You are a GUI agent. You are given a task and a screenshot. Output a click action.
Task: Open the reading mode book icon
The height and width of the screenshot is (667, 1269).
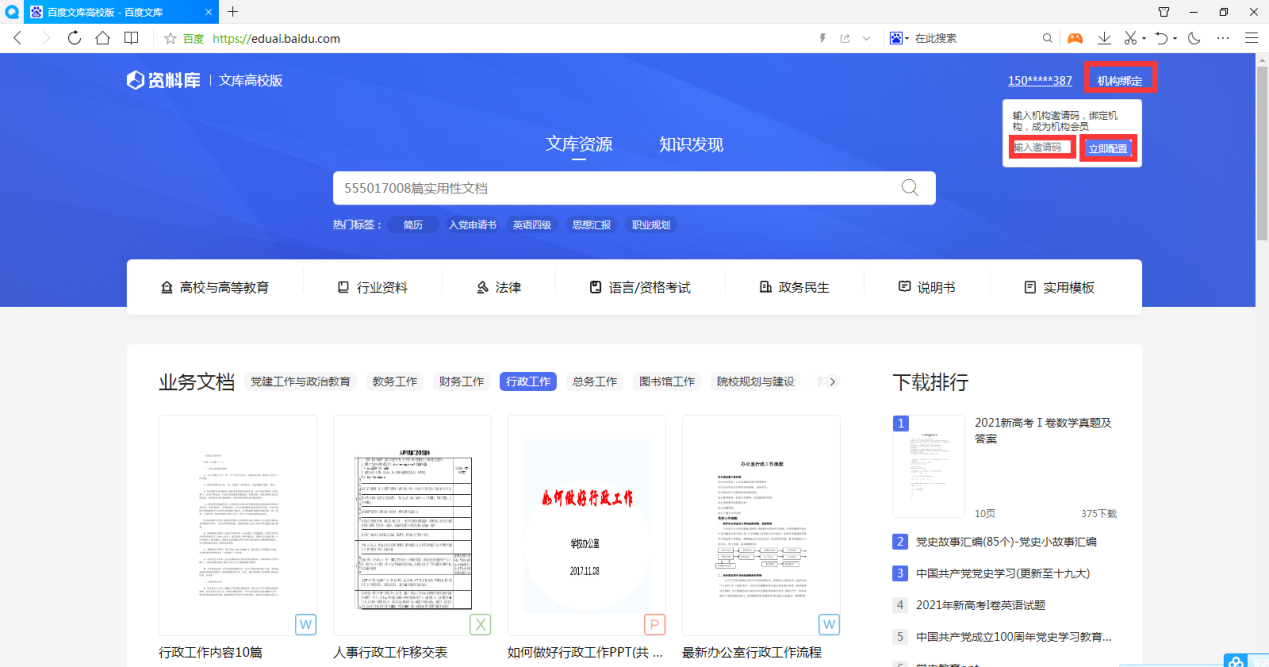pyautogui.click(x=131, y=38)
